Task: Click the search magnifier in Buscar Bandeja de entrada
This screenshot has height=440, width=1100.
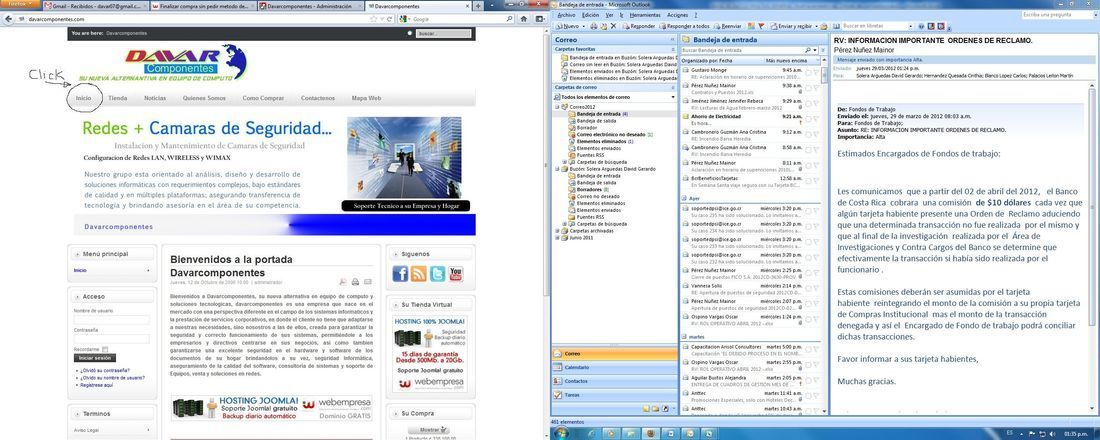Action: pyautogui.click(x=807, y=51)
